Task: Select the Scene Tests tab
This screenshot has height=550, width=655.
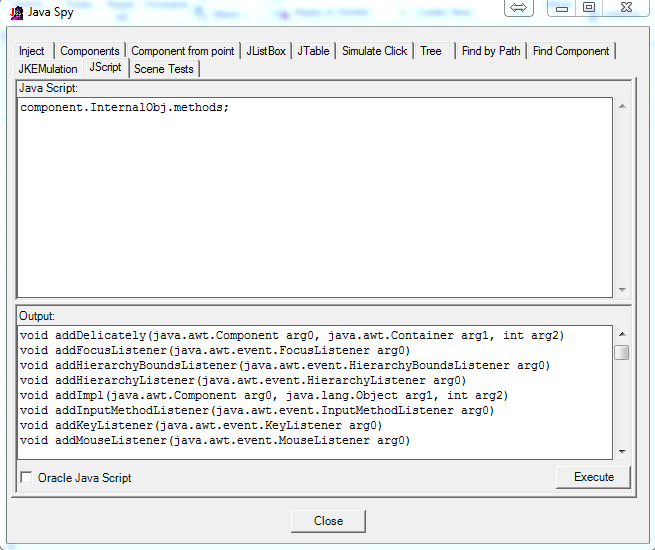Action: tap(165, 69)
